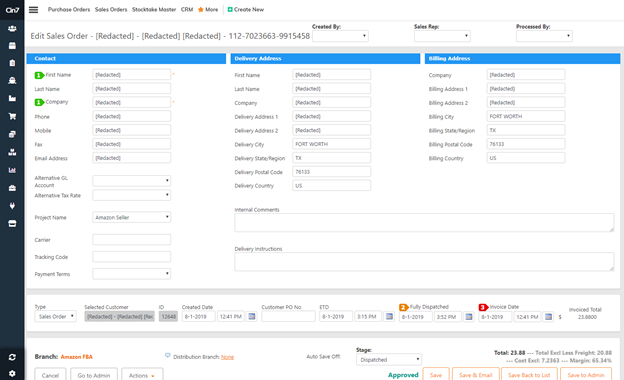
Task: Open the Actions button menu
Action: click(x=142, y=375)
